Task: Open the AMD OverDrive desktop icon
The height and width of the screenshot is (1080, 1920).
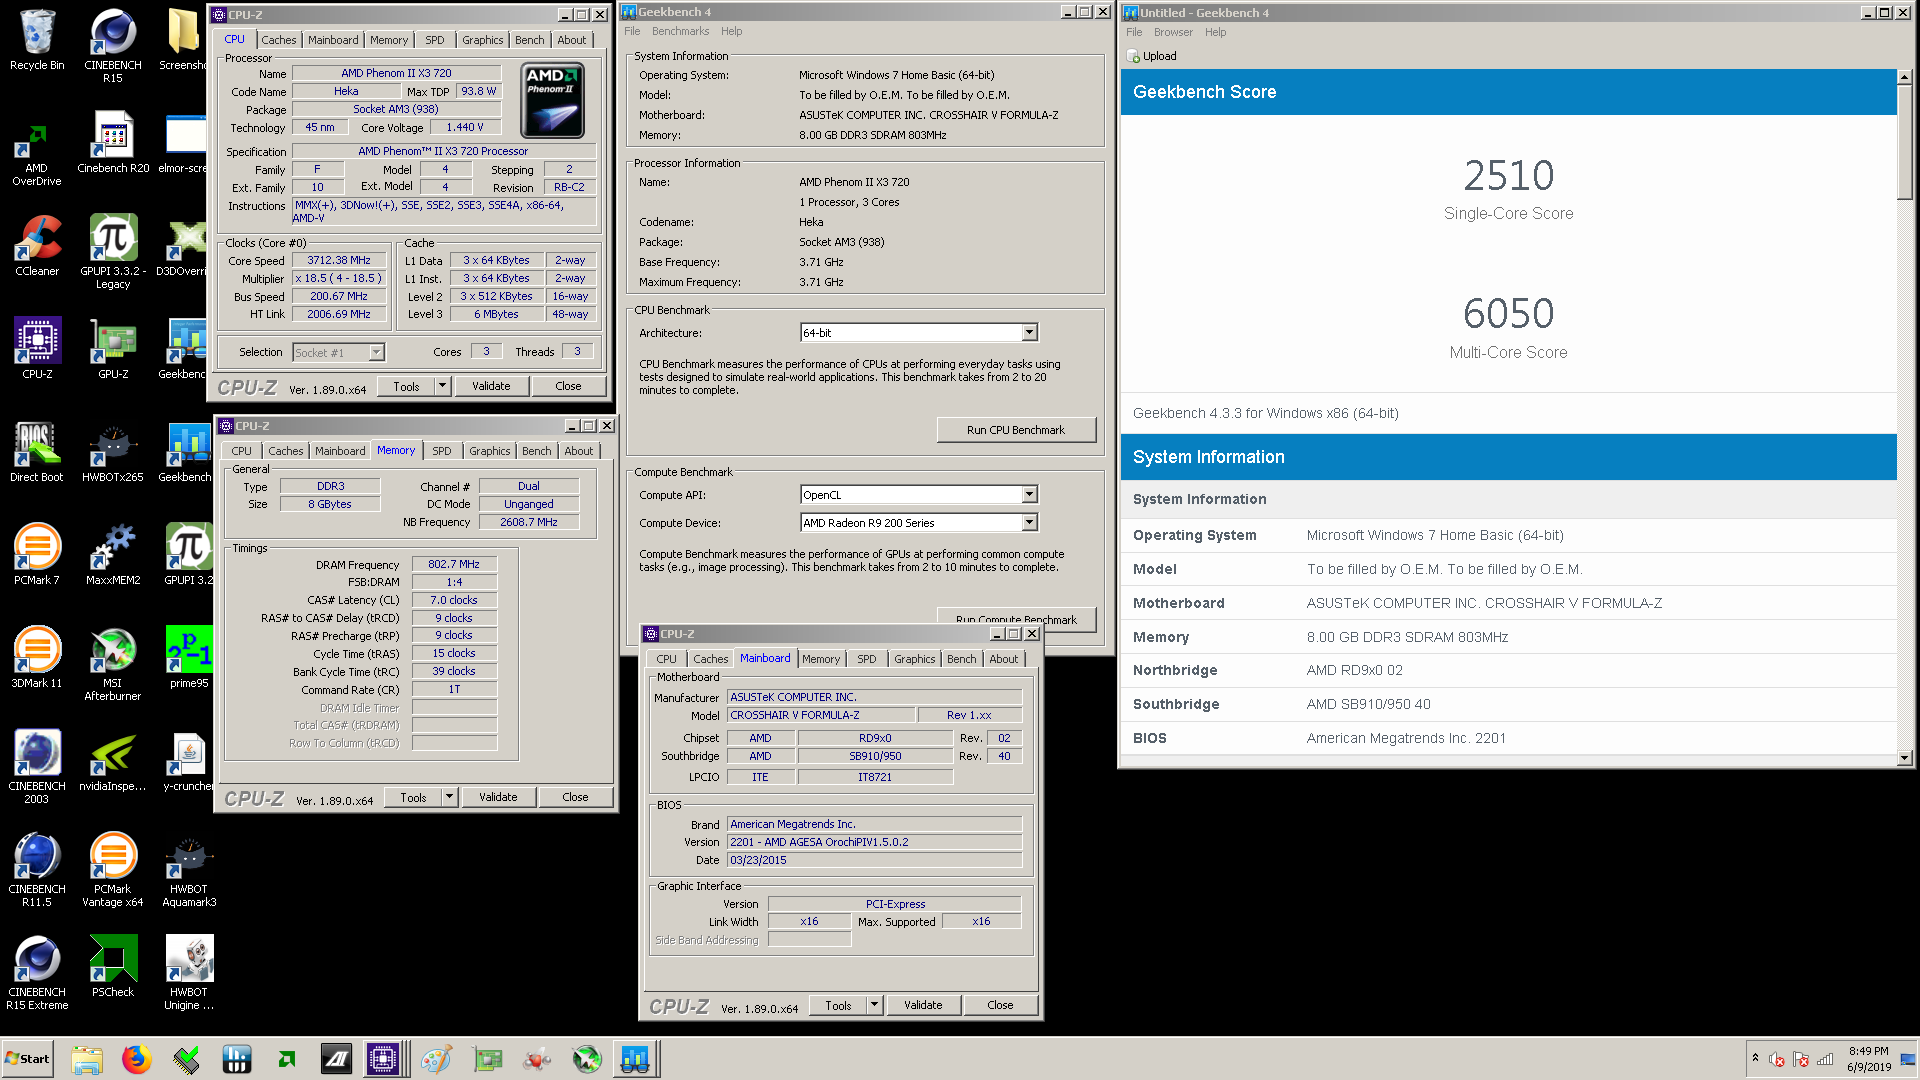Action: click(x=37, y=153)
